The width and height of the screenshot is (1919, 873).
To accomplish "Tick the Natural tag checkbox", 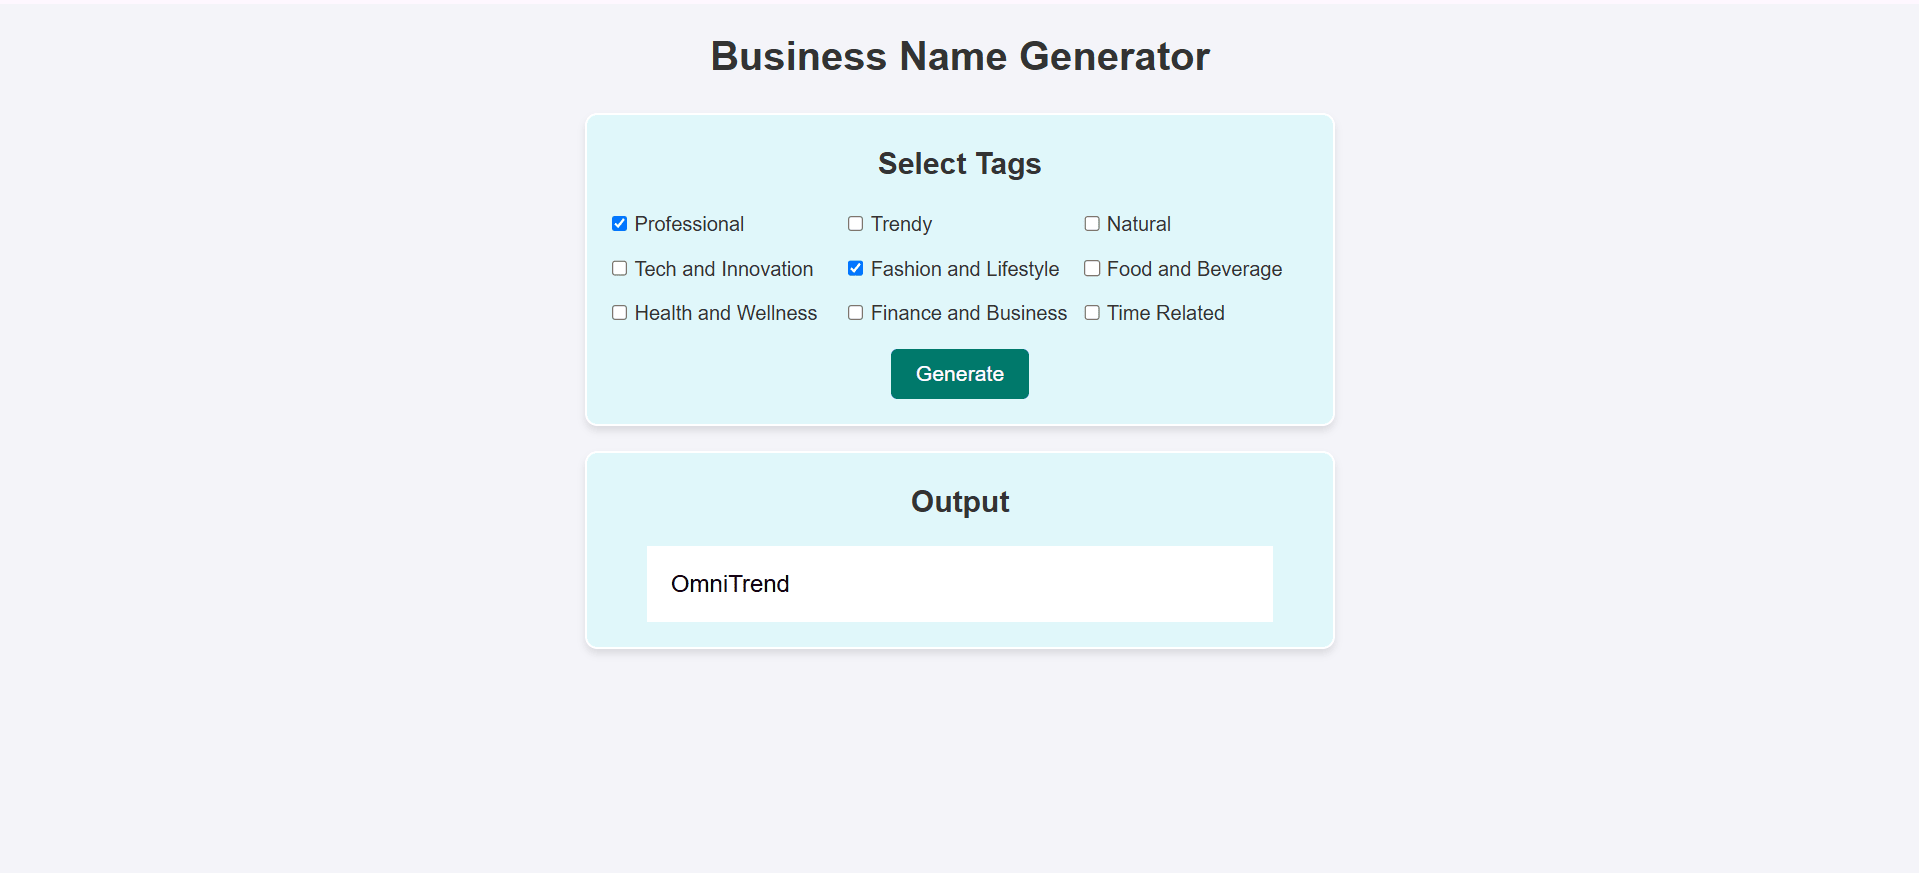I will coord(1092,224).
